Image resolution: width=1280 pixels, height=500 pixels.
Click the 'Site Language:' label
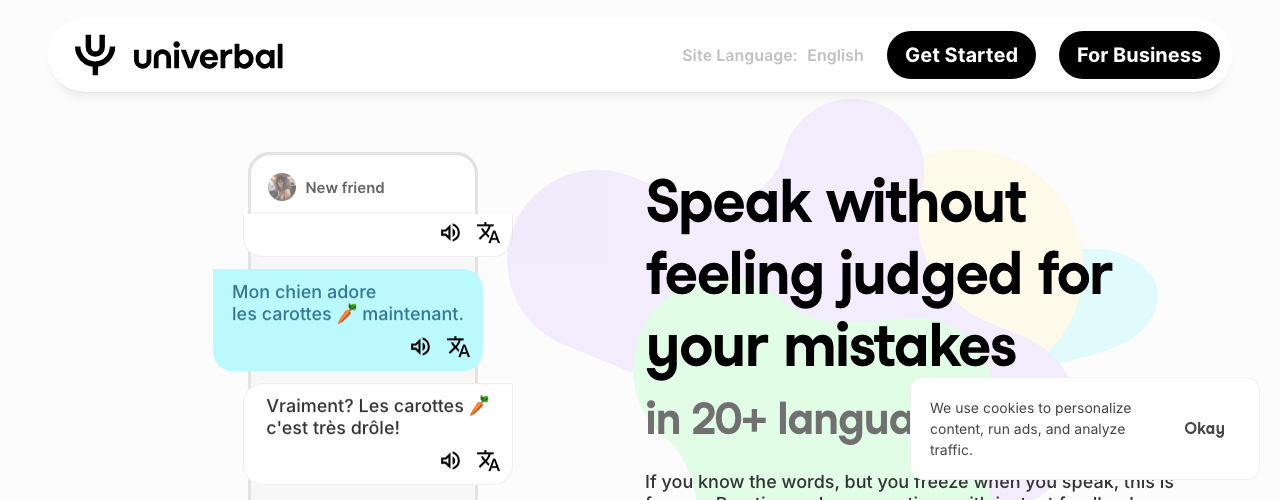pyautogui.click(x=740, y=55)
